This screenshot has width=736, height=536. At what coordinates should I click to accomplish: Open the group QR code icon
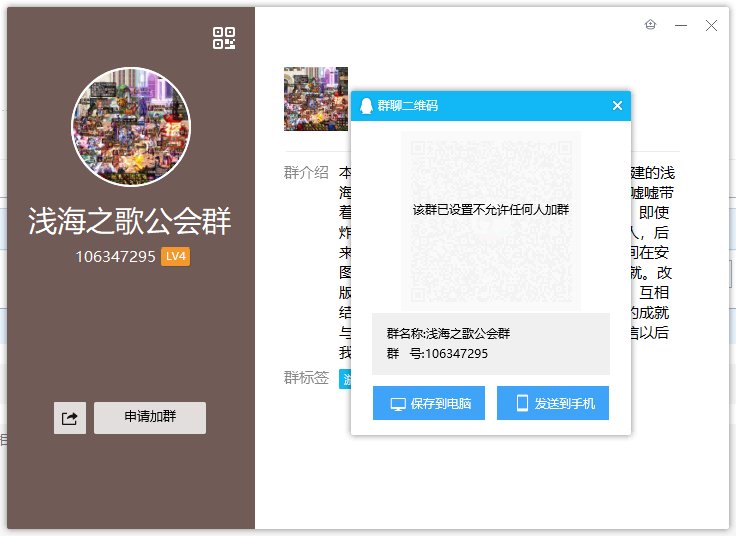[x=224, y=38]
